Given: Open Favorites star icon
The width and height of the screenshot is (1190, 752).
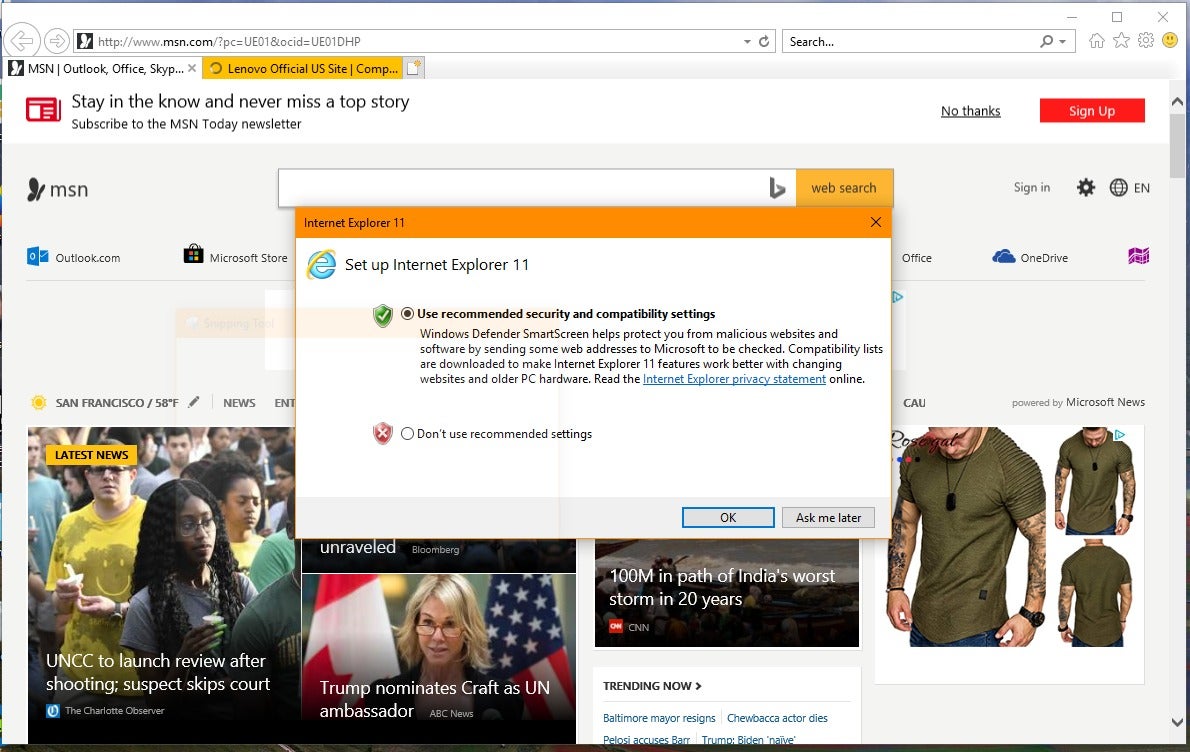Looking at the screenshot, I should point(1121,41).
